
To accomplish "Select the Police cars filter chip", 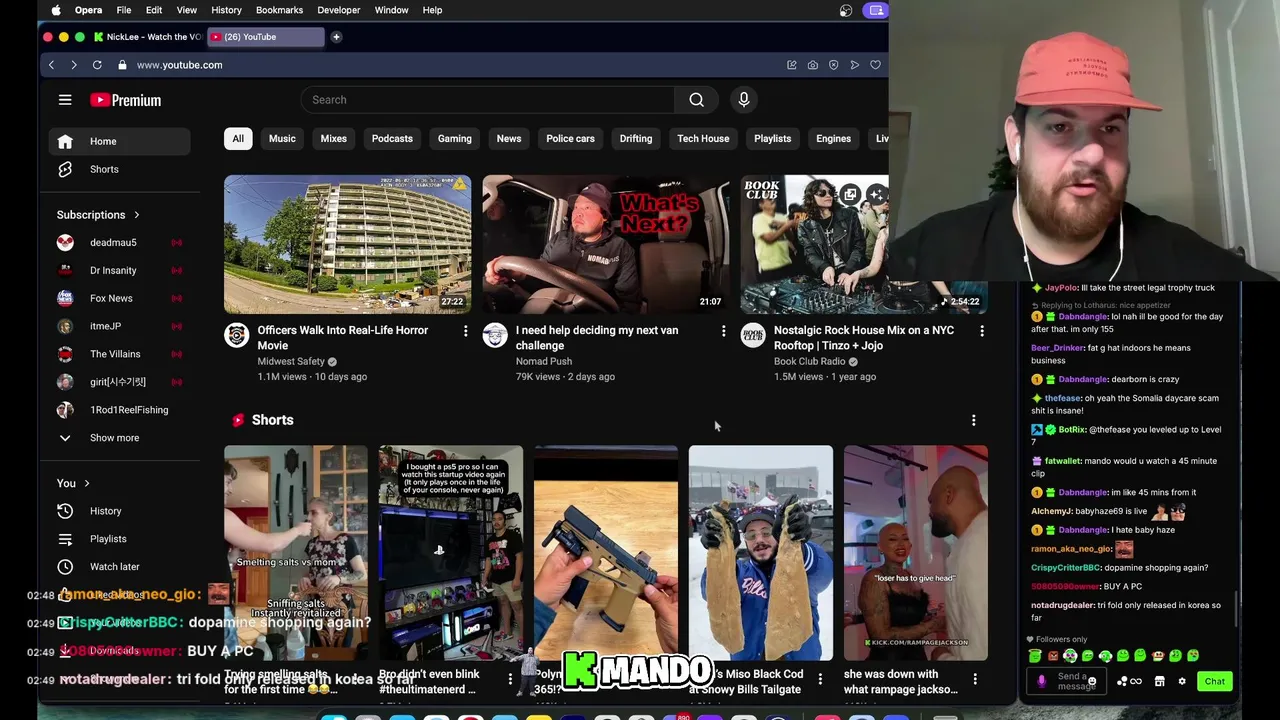I will coord(570,139).
